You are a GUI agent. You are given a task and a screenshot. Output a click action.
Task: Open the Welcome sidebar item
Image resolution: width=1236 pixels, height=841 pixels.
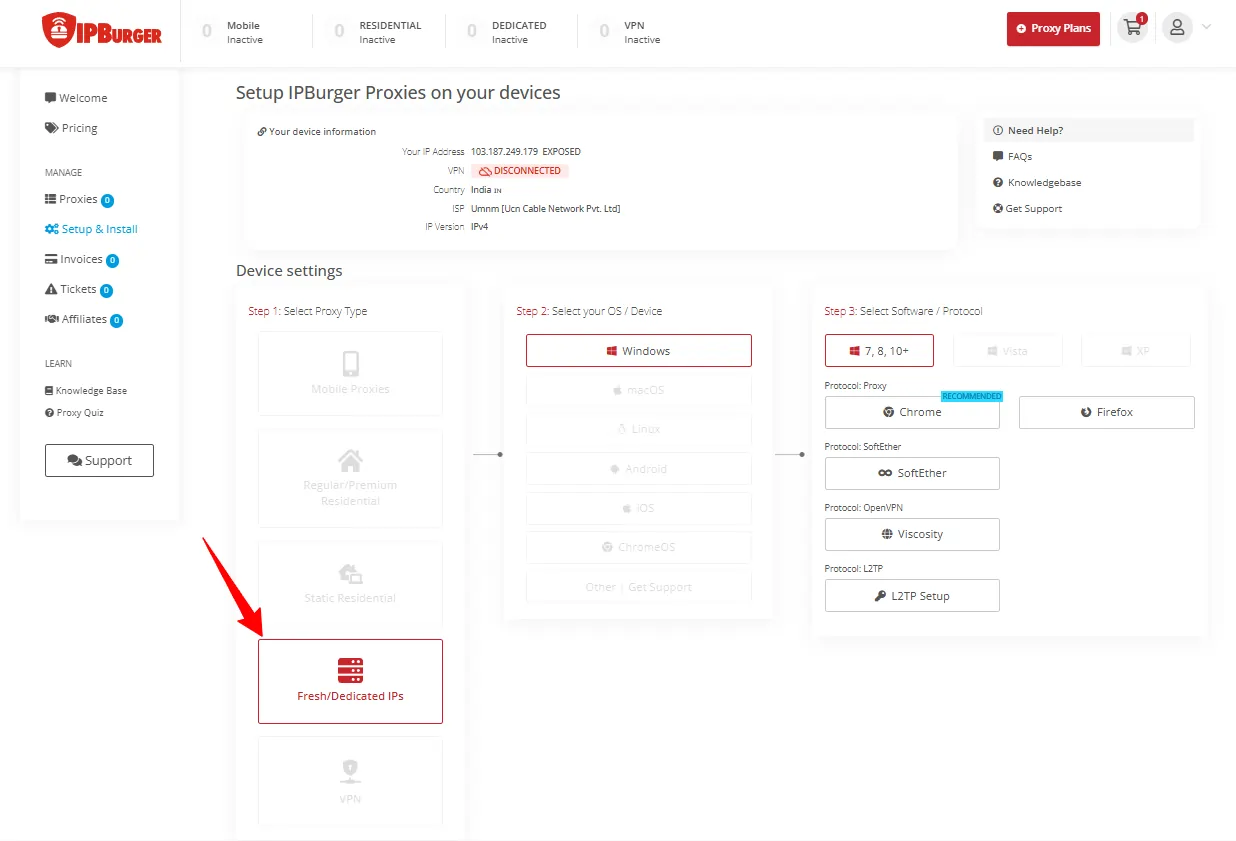click(76, 98)
